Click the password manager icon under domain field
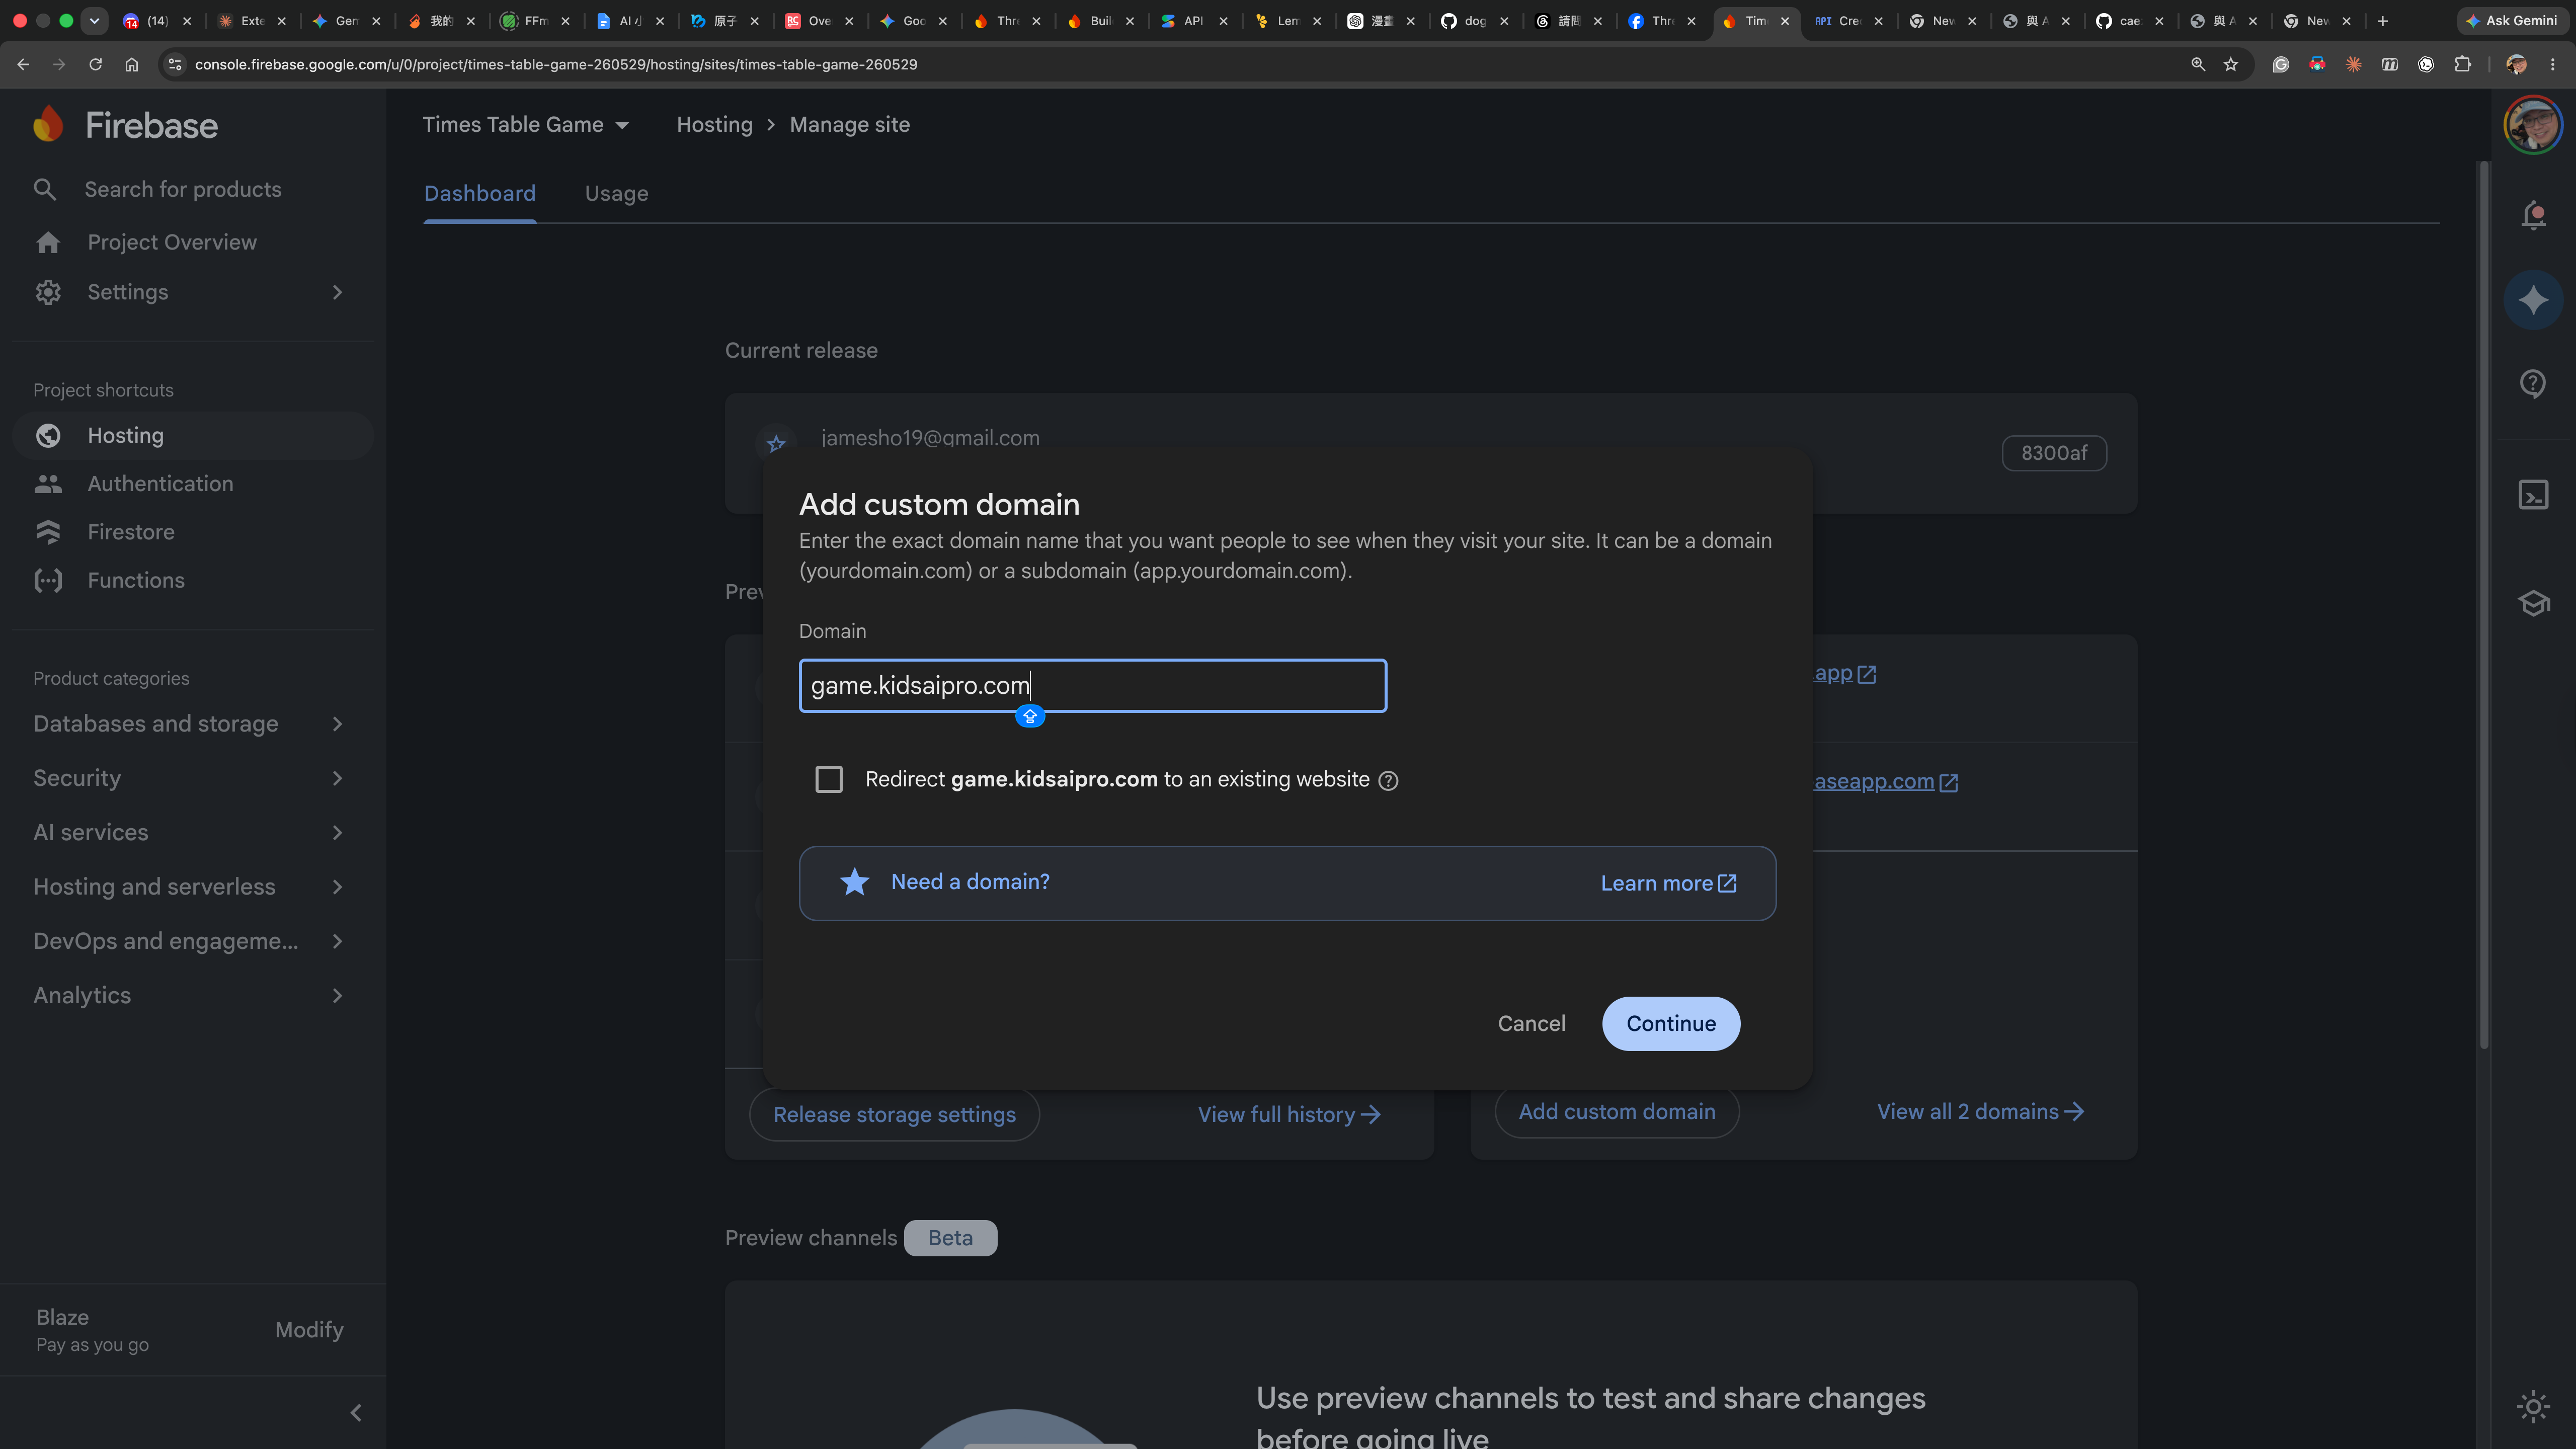Viewport: 2576px width, 1449px height. (x=1030, y=716)
